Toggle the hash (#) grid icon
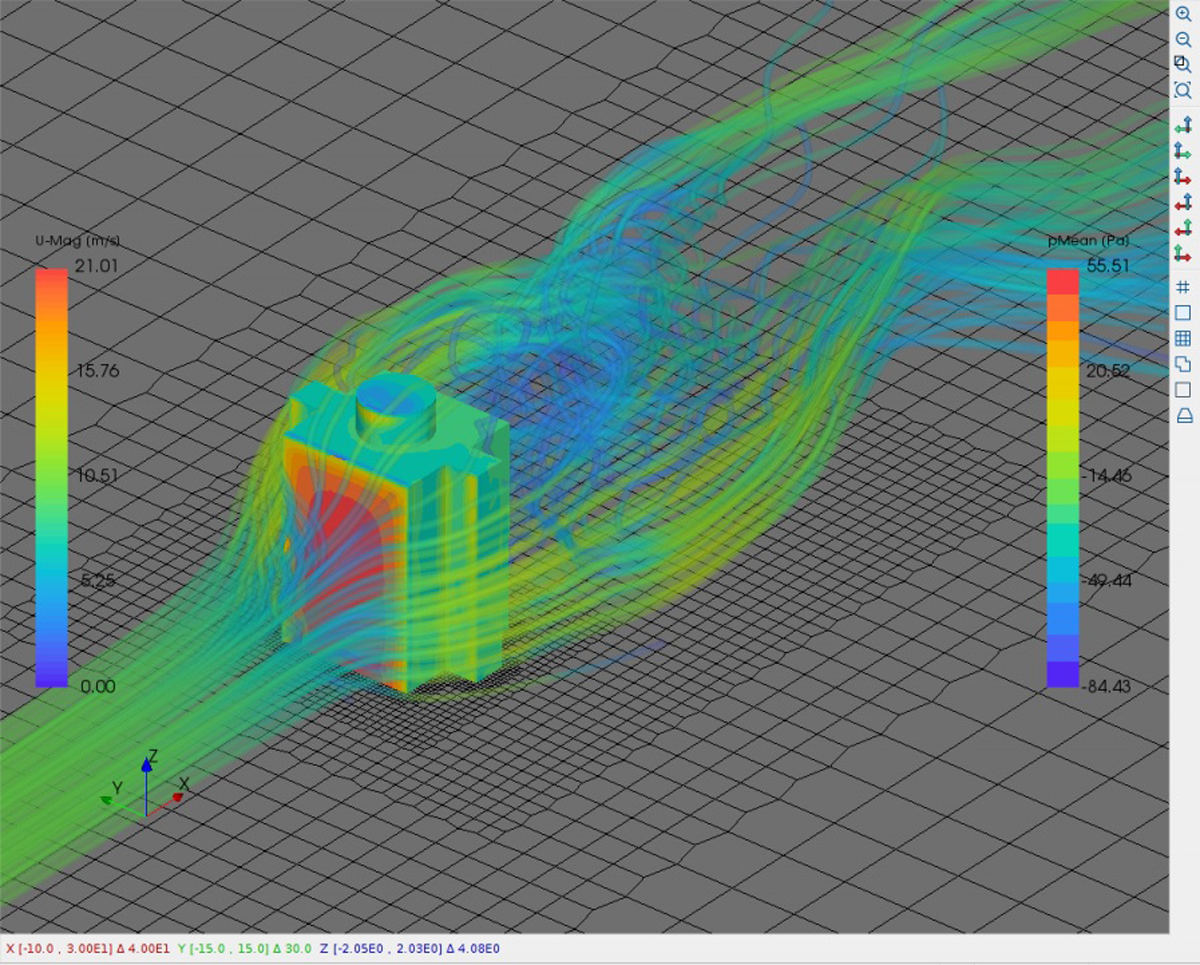1200x965 pixels. coord(1183,287)
